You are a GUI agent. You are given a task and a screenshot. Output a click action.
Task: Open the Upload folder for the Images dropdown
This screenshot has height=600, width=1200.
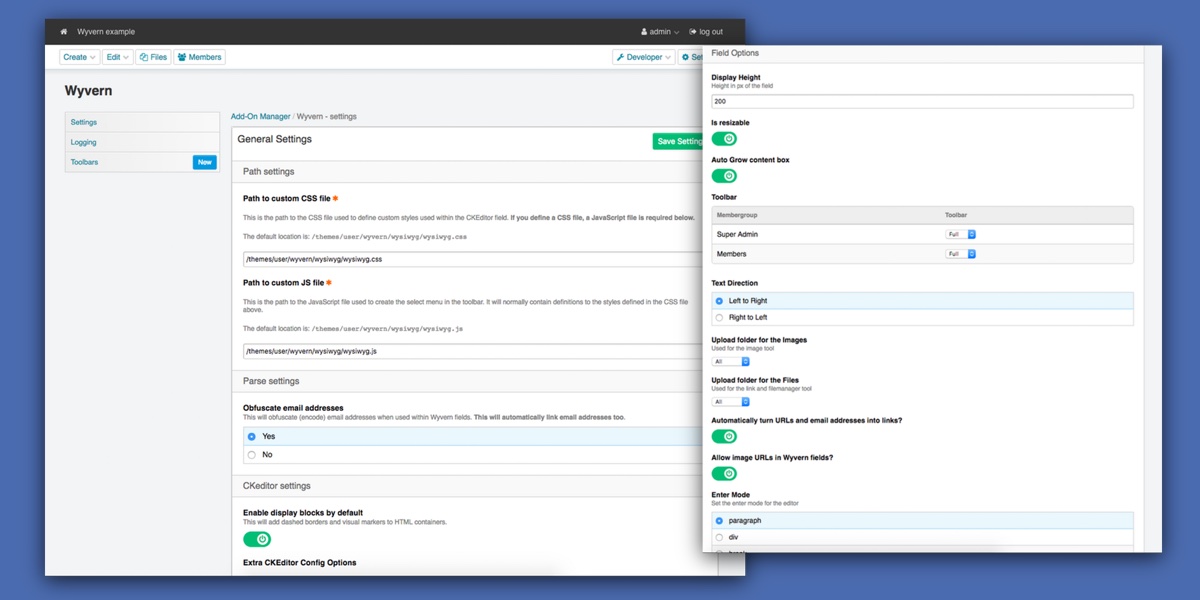(x=731, y=361)
